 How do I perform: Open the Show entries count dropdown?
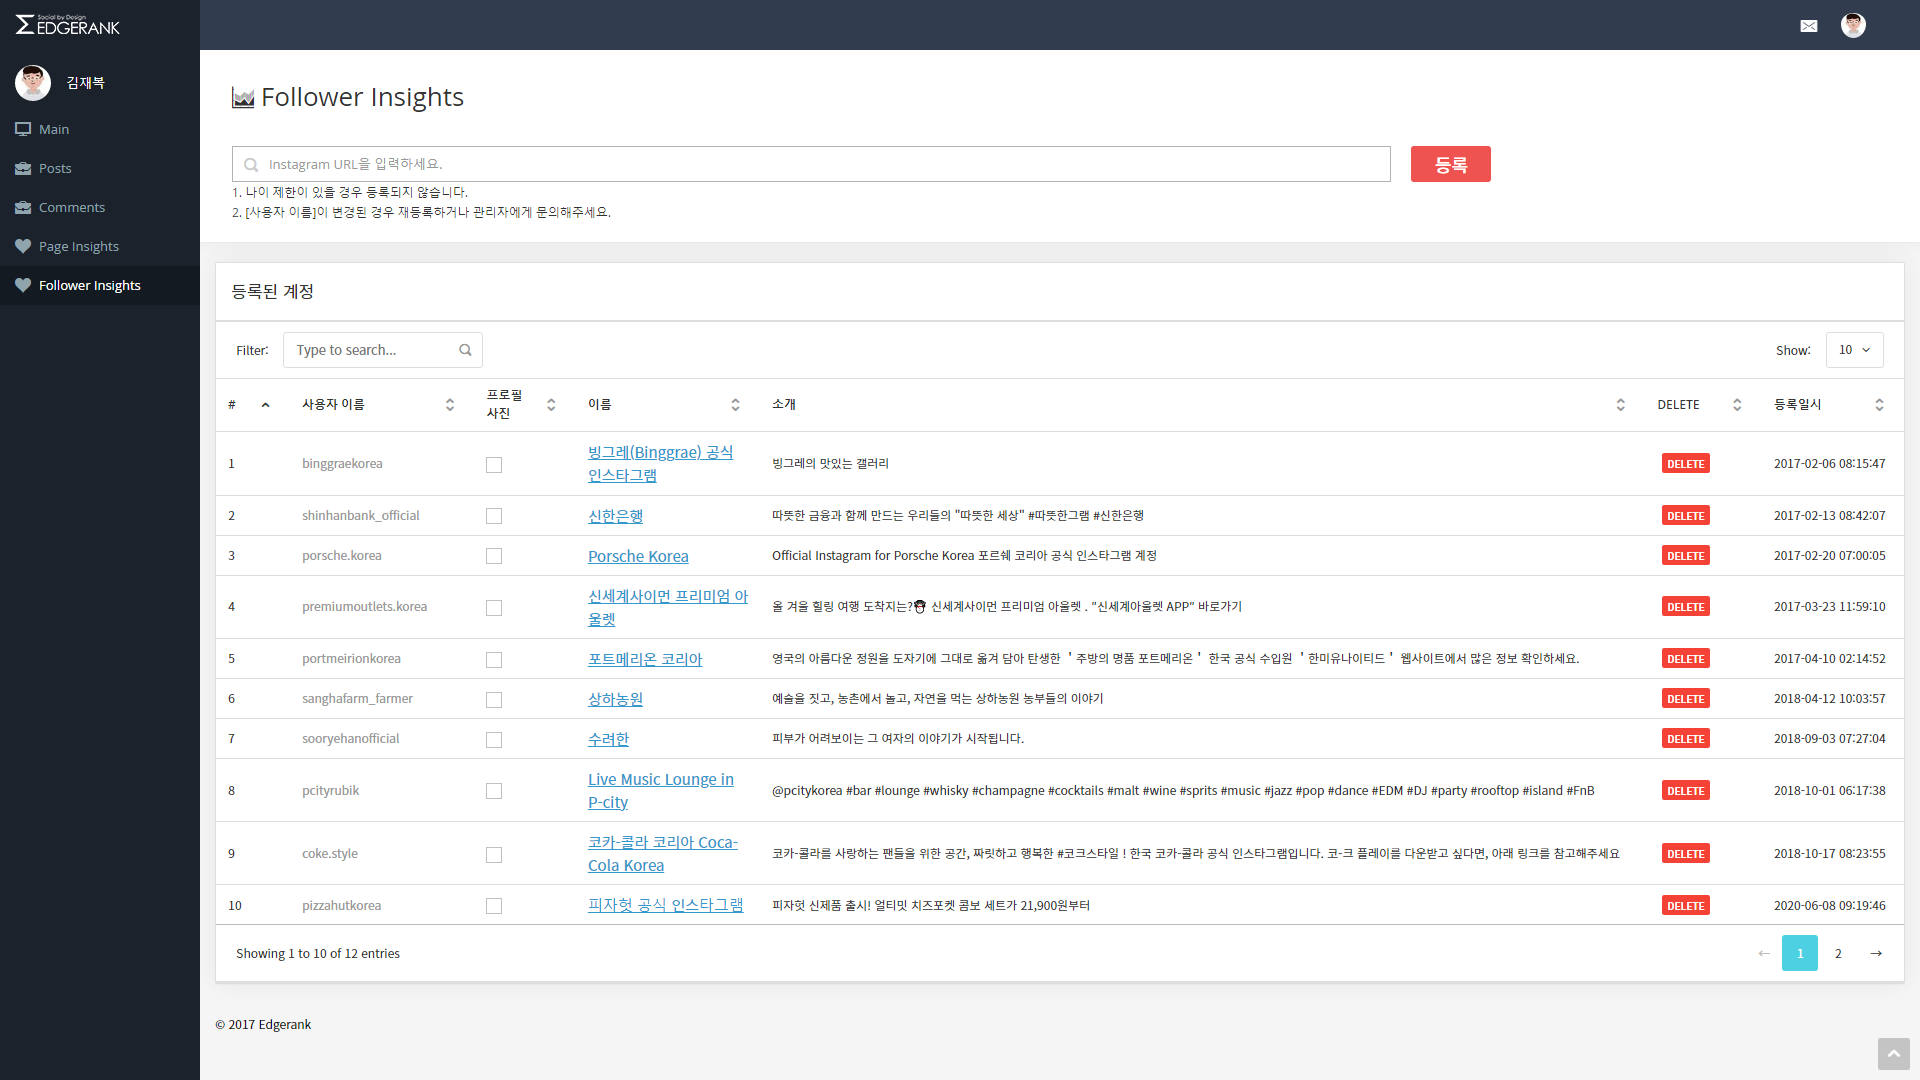(1854, 350)
